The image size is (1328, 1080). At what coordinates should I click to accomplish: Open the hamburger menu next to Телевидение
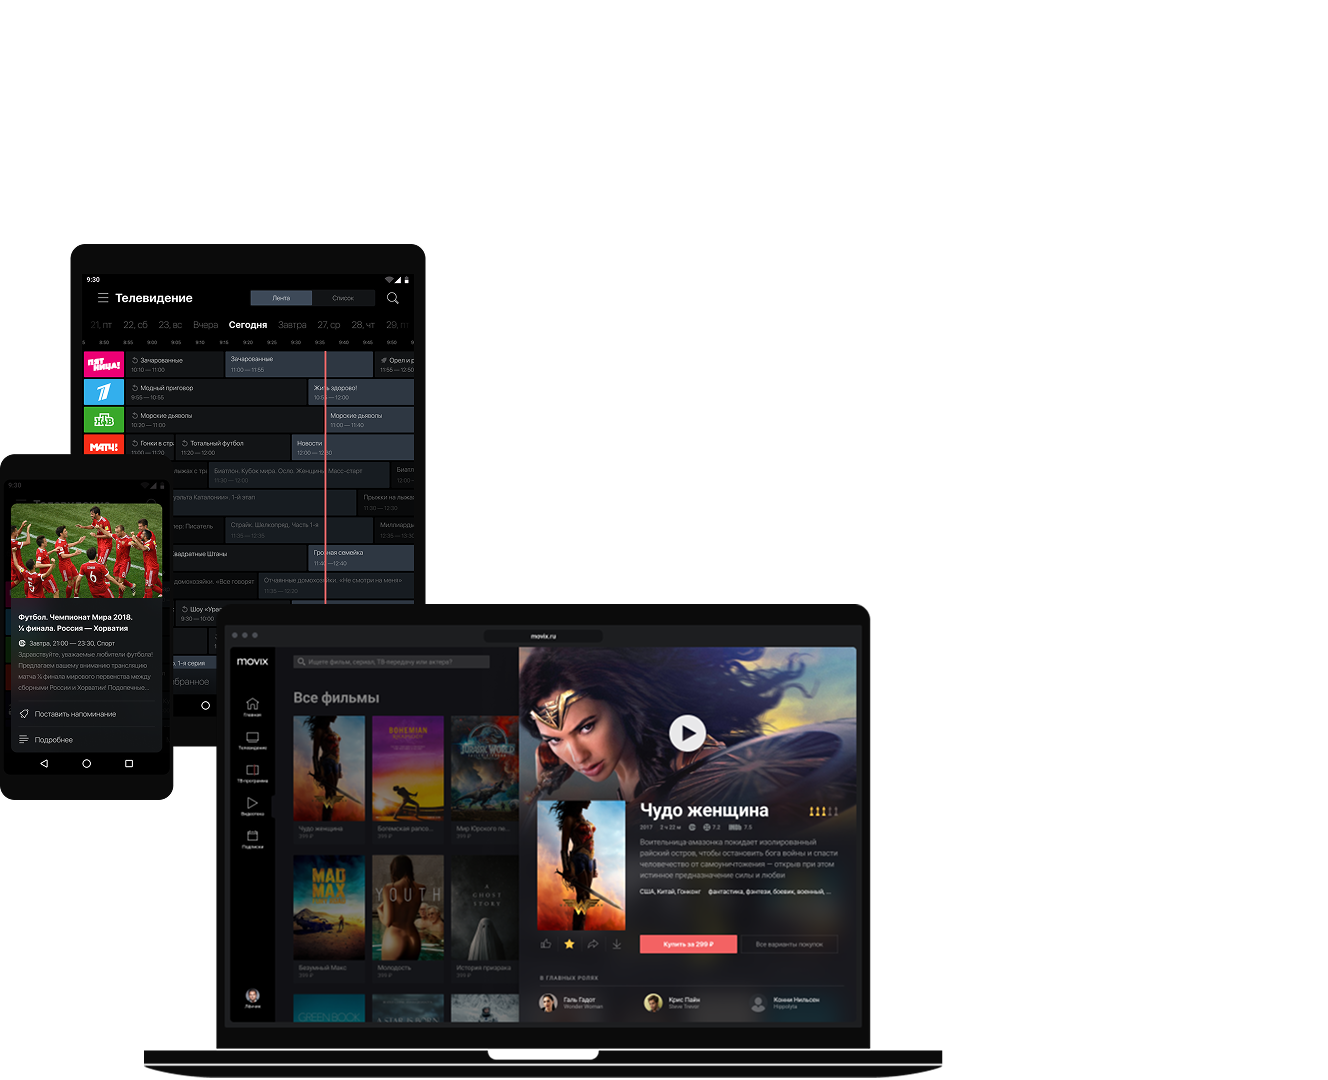click(x=103, y=298)
